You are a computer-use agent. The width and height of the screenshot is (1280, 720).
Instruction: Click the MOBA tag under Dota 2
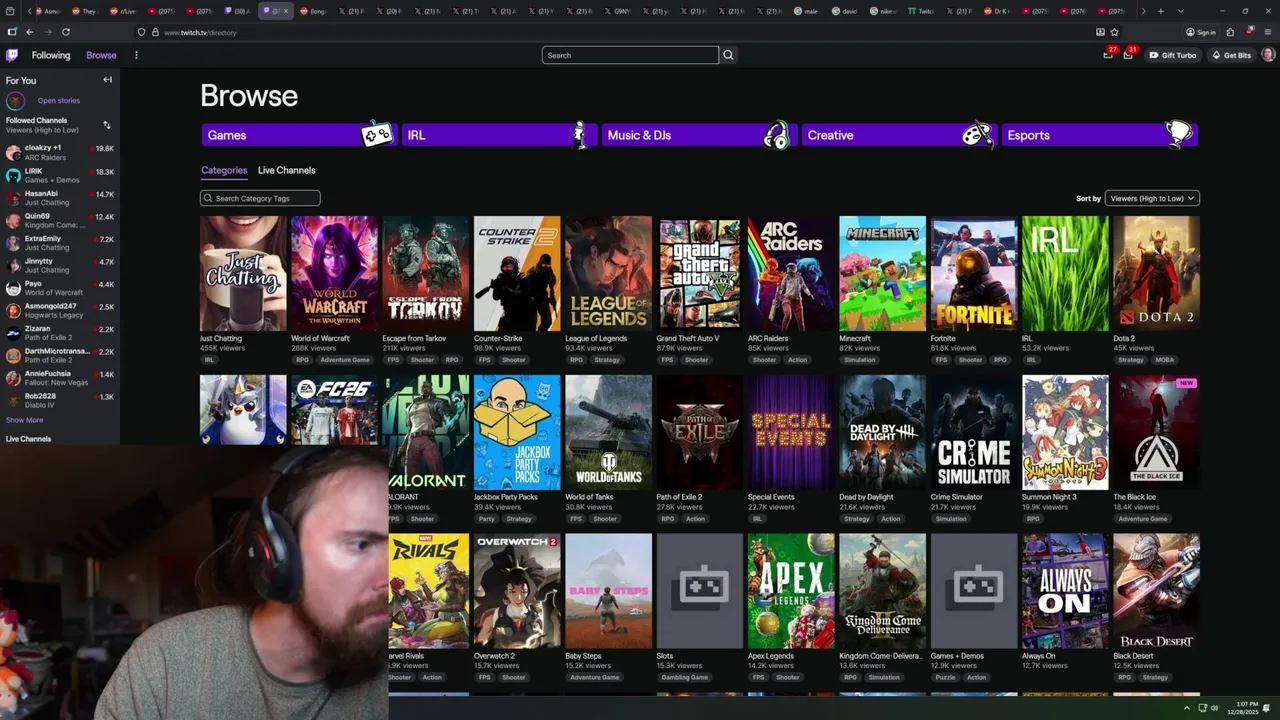[x=1165, y=360]
